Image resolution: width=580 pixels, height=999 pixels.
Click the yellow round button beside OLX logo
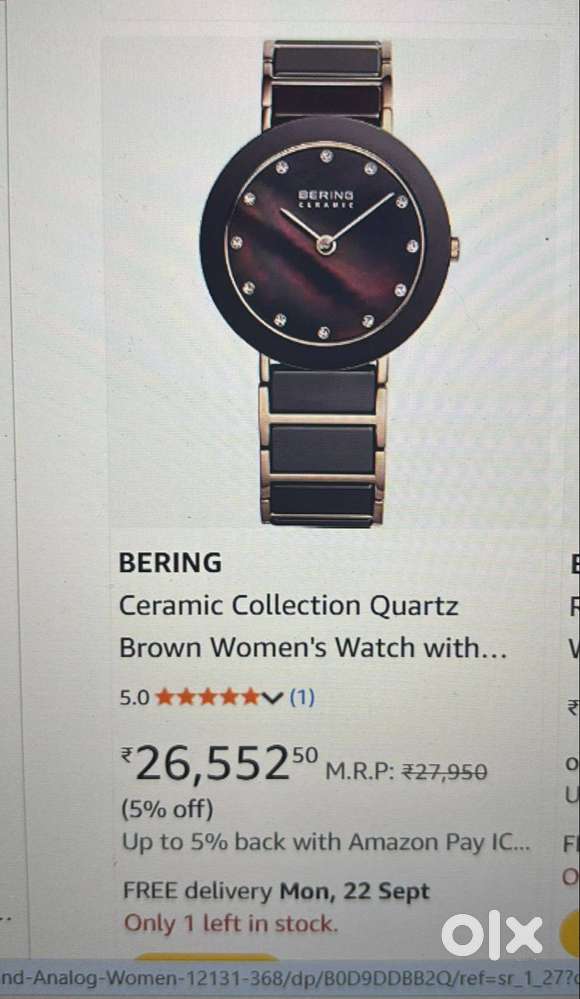tap(570, 934)
